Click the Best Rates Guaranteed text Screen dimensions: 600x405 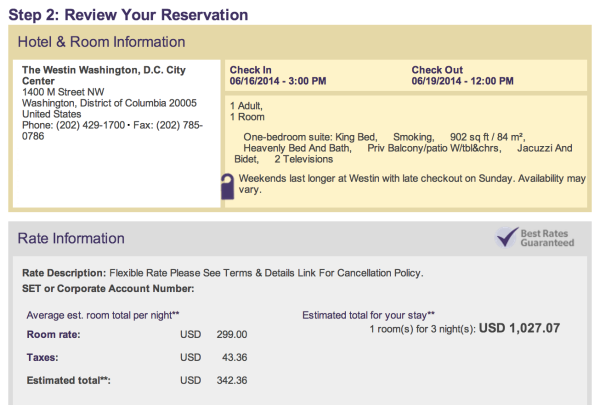[547, 238]
